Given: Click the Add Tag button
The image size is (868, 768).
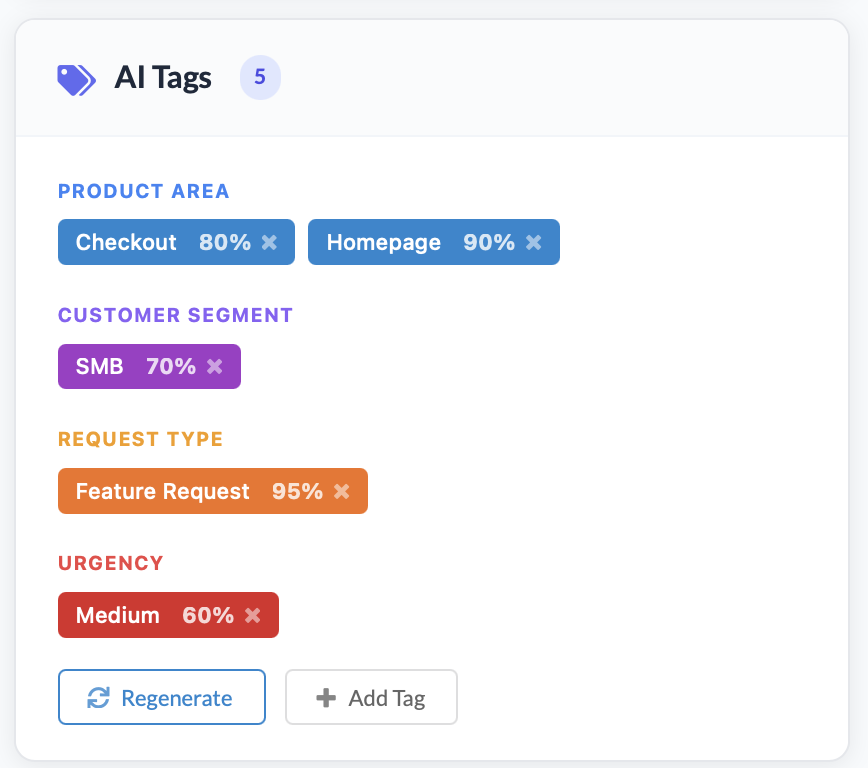Looking at the screenshot, I should 371,697.
